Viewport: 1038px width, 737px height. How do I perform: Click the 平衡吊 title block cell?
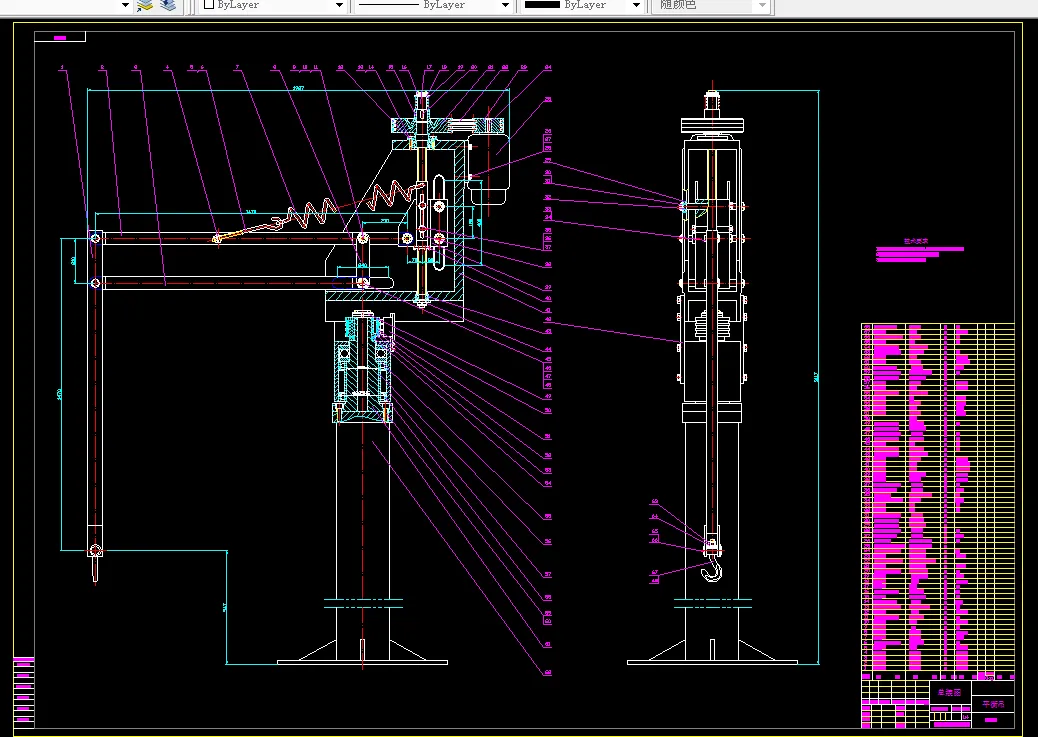point(991,704)
